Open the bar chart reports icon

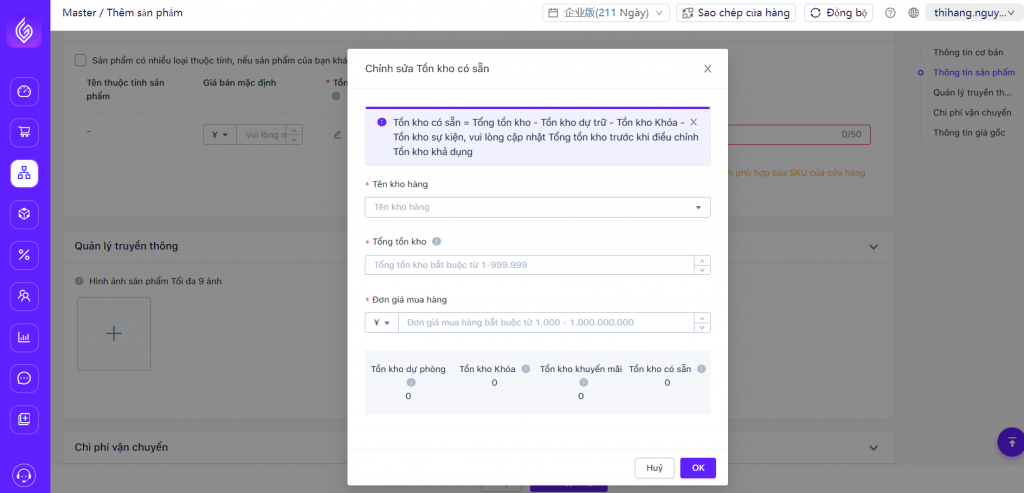coord(24,338)
